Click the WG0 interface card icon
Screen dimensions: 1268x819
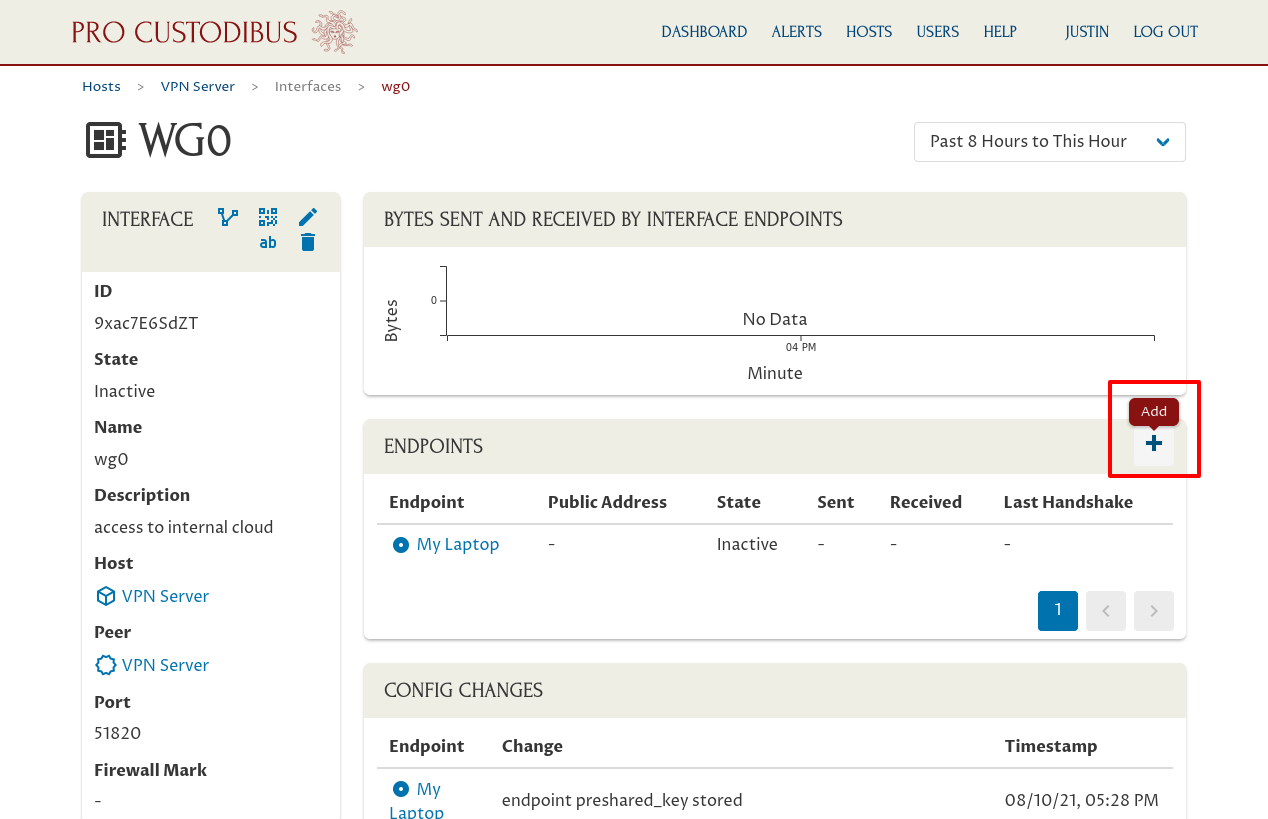point(105,141)
